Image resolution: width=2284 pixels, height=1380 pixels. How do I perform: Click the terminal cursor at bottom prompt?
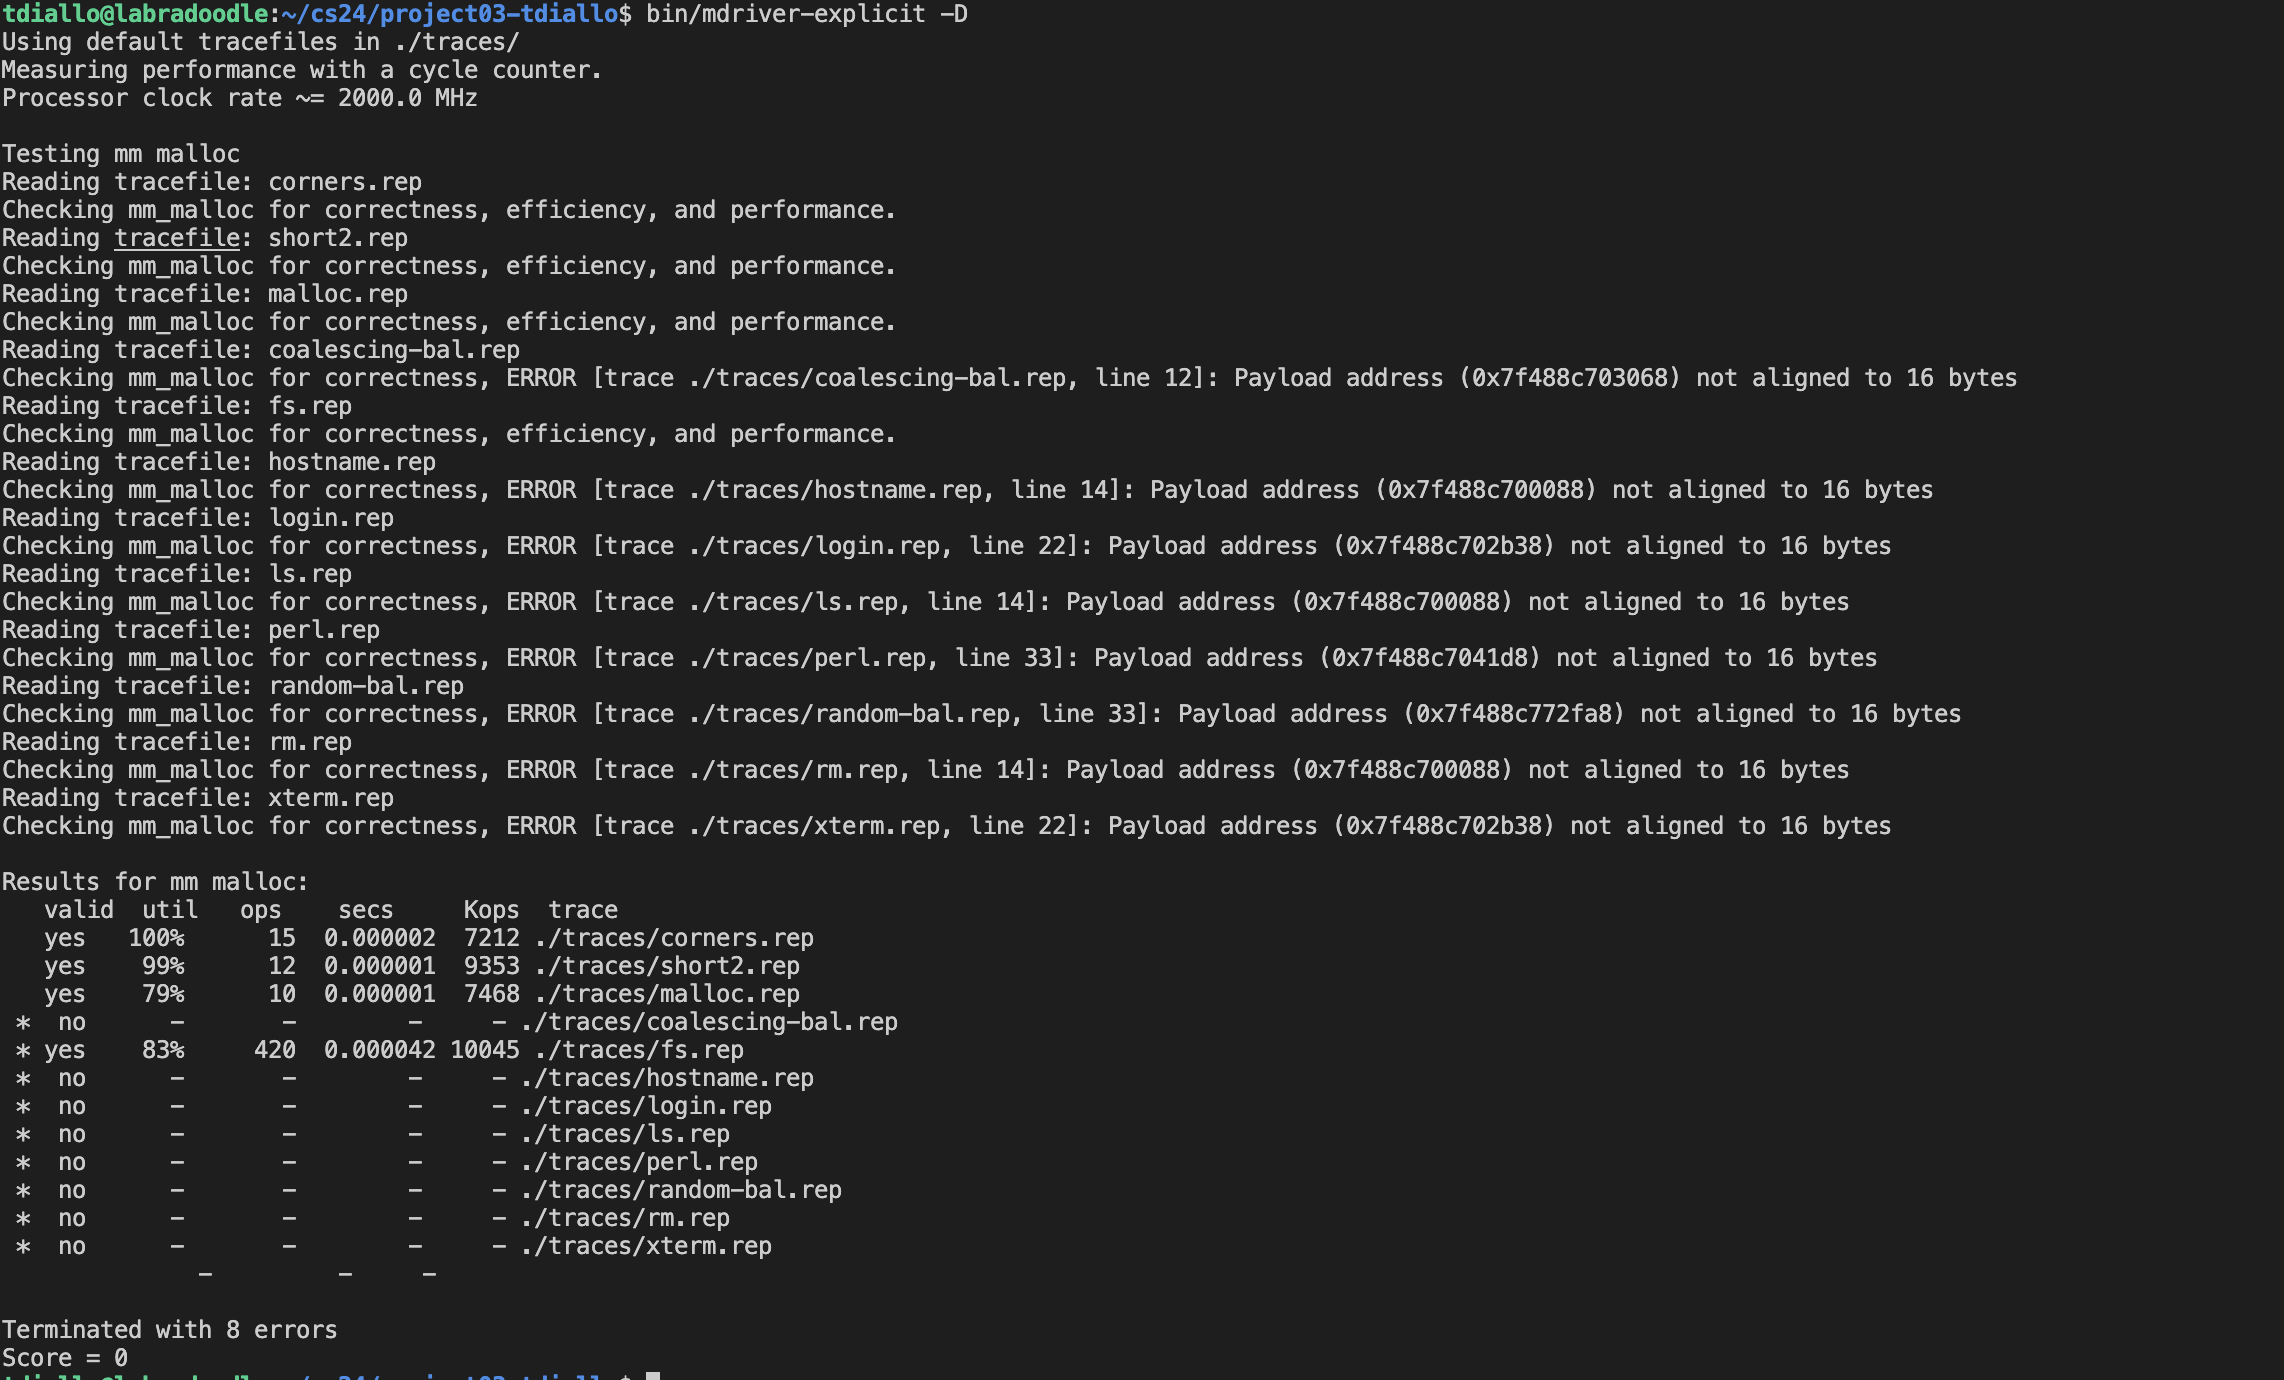pos(653,1376)
